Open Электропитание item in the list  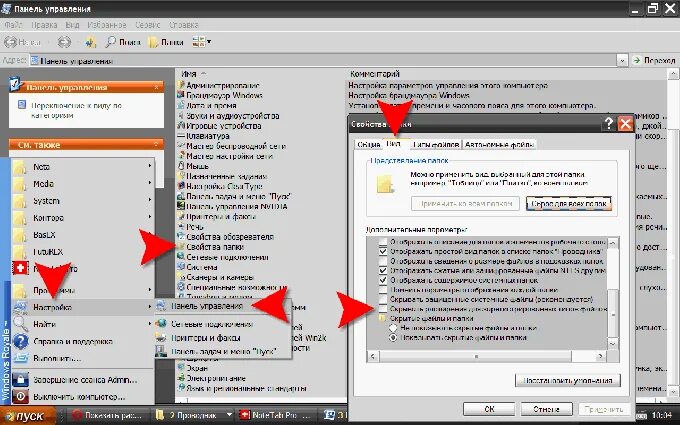coord(216,378)
